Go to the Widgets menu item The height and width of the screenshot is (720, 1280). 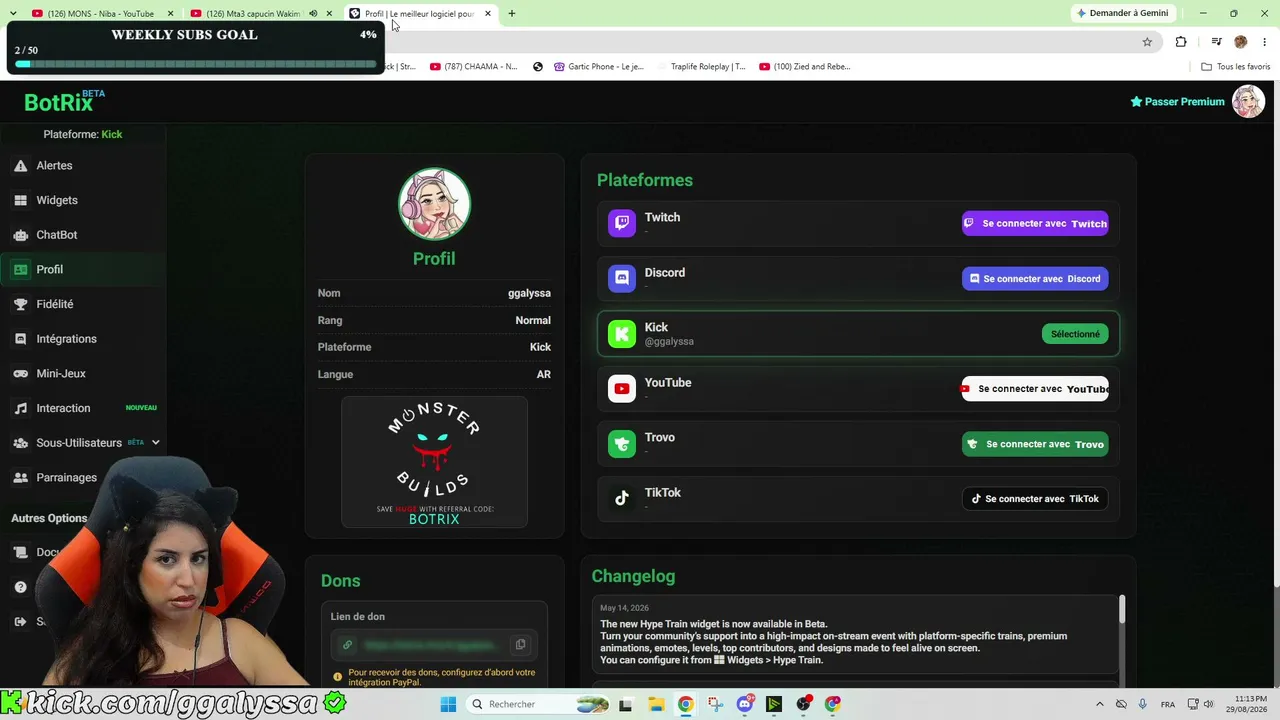coord(57,200)
